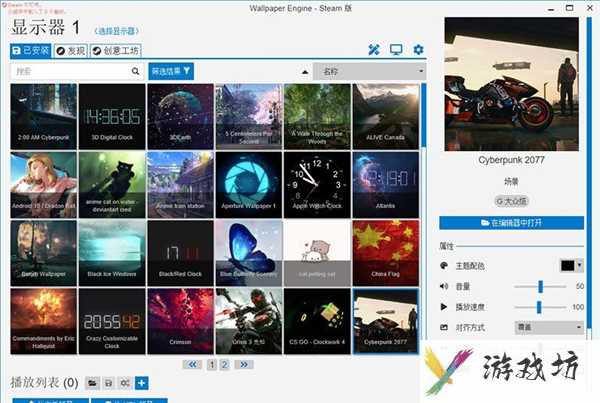Click the 选择显示器 choose display link

pyautogui.click(x=116, y=31)
